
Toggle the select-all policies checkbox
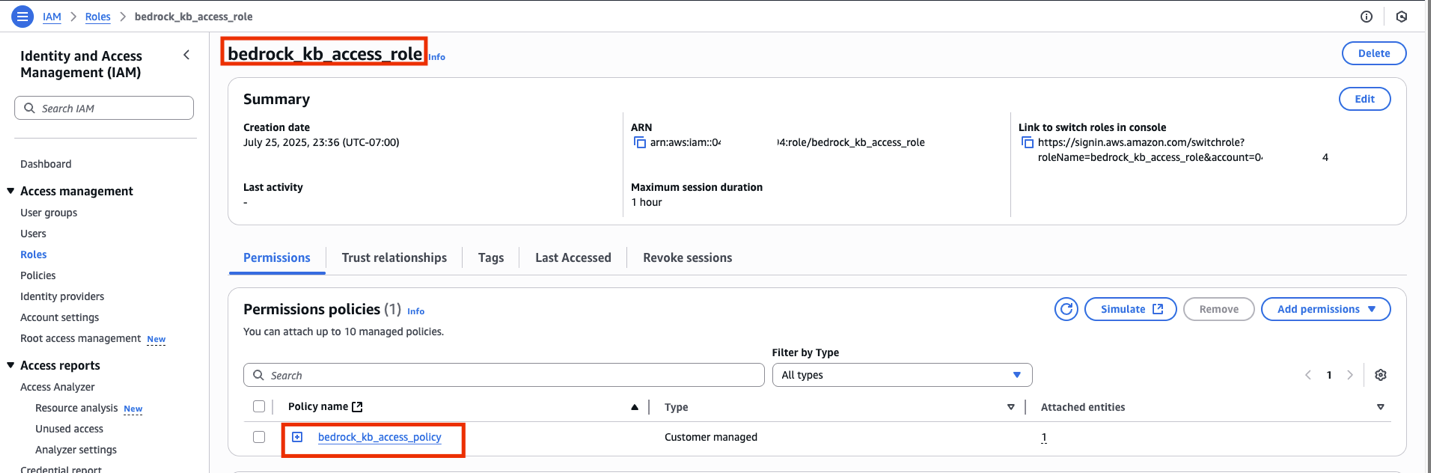coord(259,407)
